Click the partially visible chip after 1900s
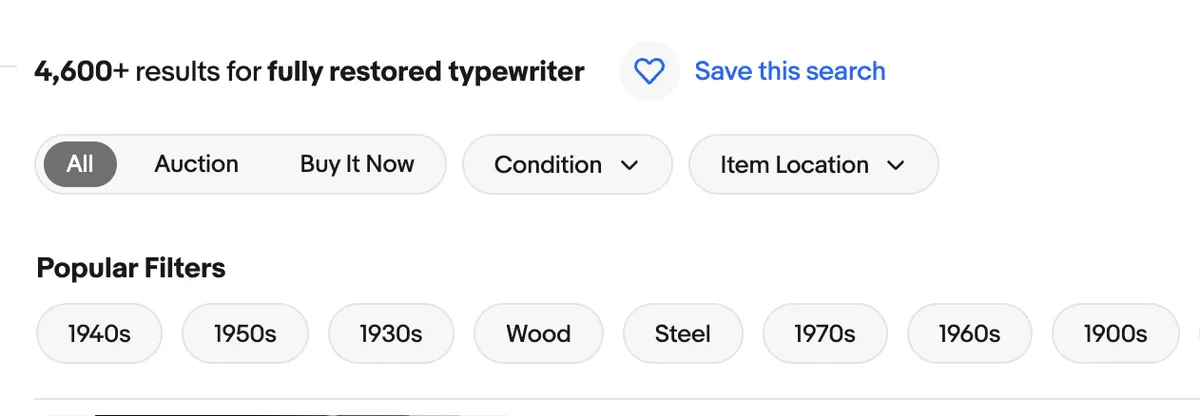The image size is (1200, 416). [x=1196, y=333]
